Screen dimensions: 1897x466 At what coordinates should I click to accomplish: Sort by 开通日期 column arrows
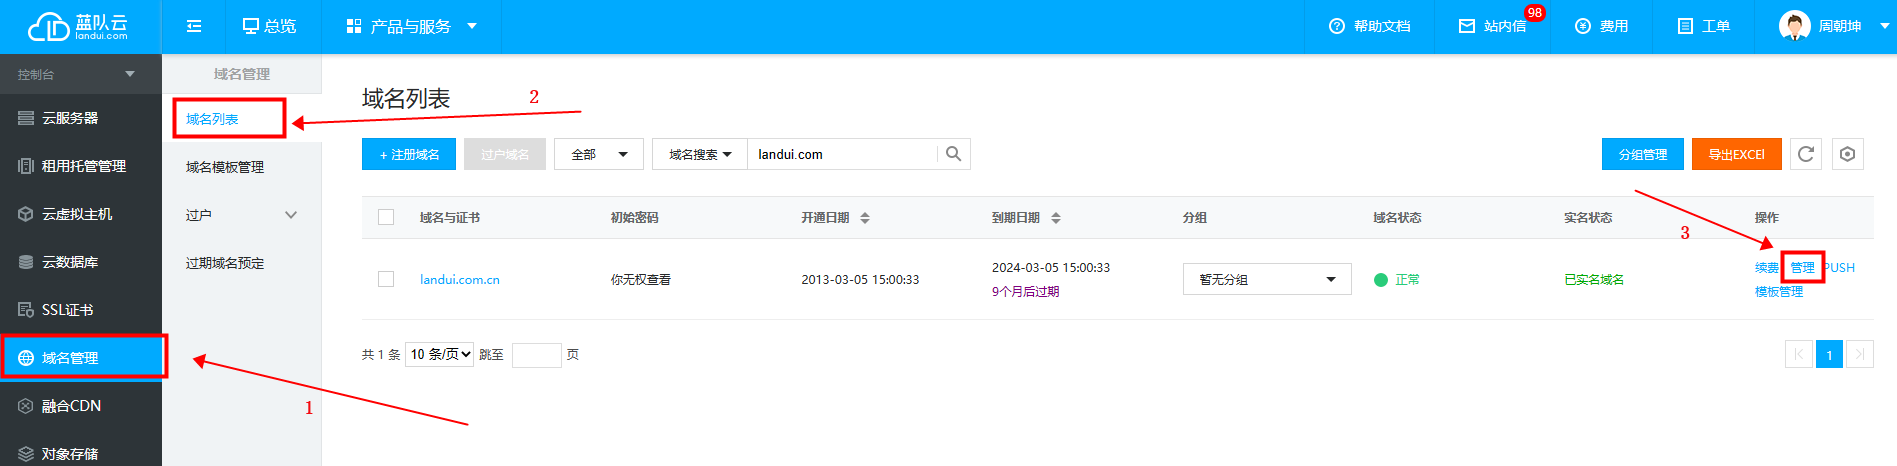pyautogui.click(x=865, y=218)
